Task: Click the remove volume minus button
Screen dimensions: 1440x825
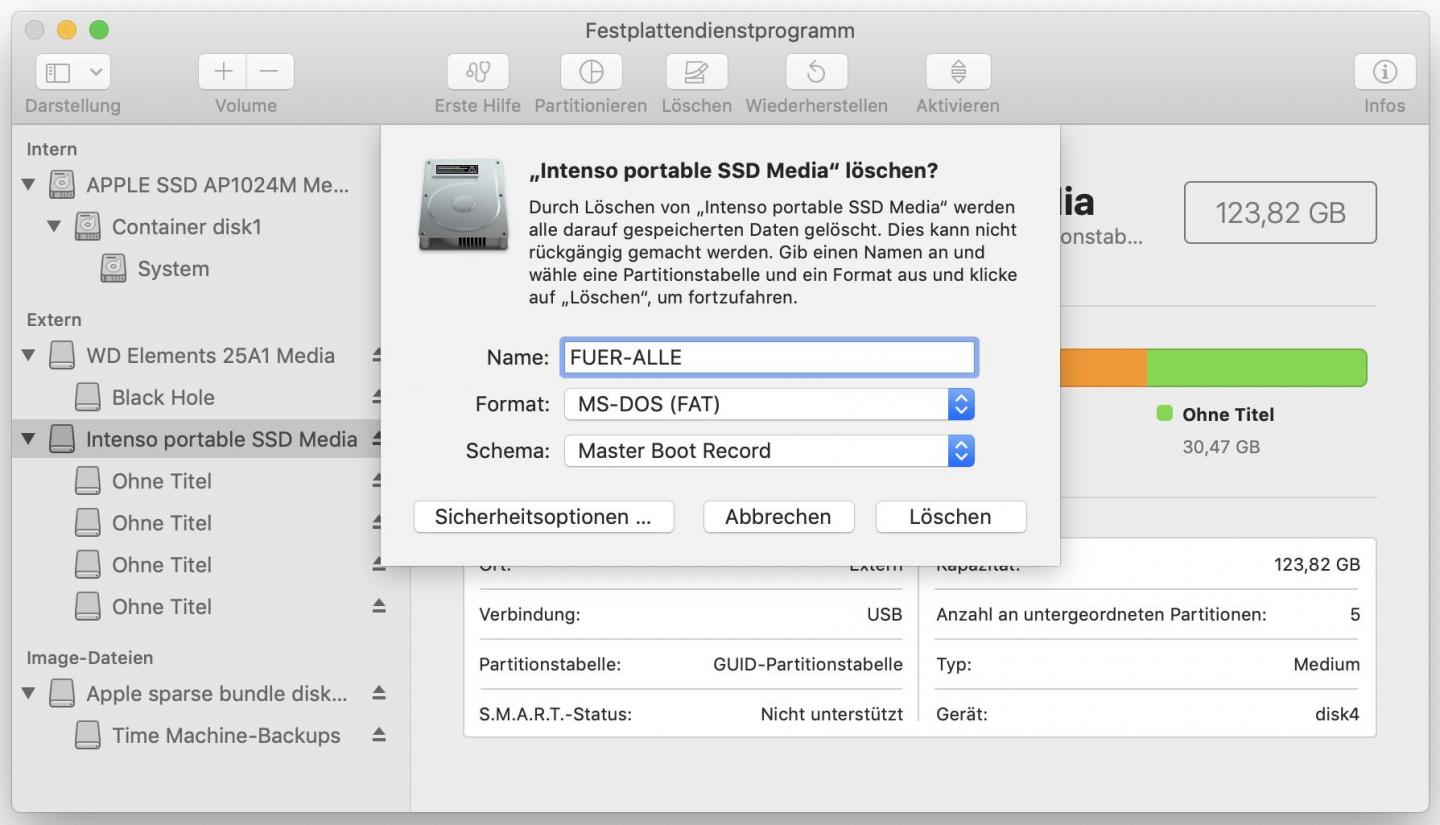Action: point(270,73)
